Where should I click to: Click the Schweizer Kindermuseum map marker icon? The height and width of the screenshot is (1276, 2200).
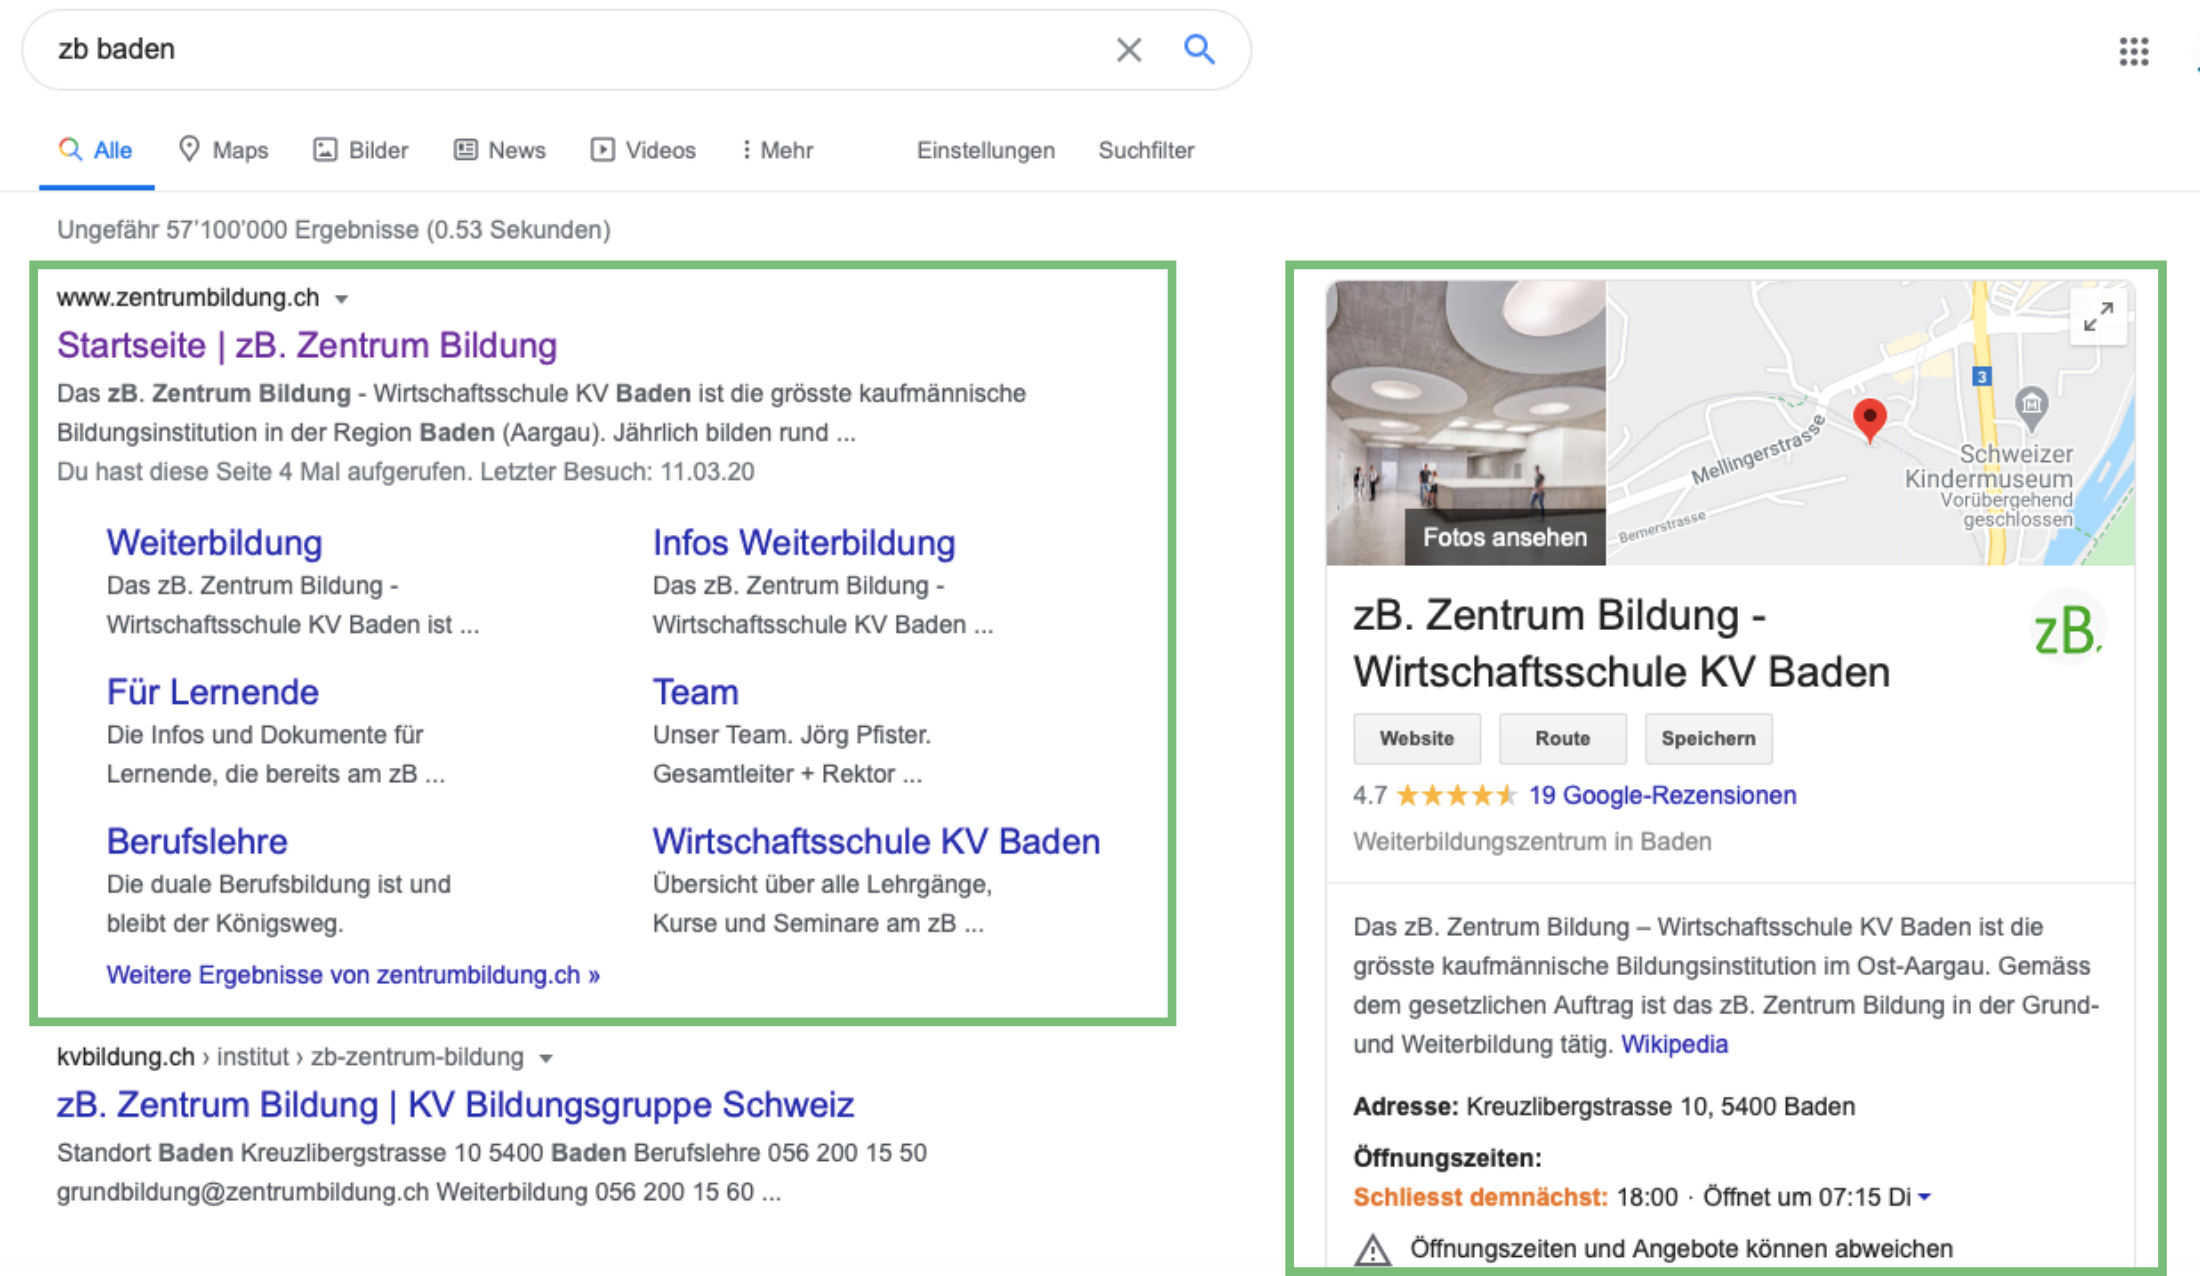[x=2031, y=407]
